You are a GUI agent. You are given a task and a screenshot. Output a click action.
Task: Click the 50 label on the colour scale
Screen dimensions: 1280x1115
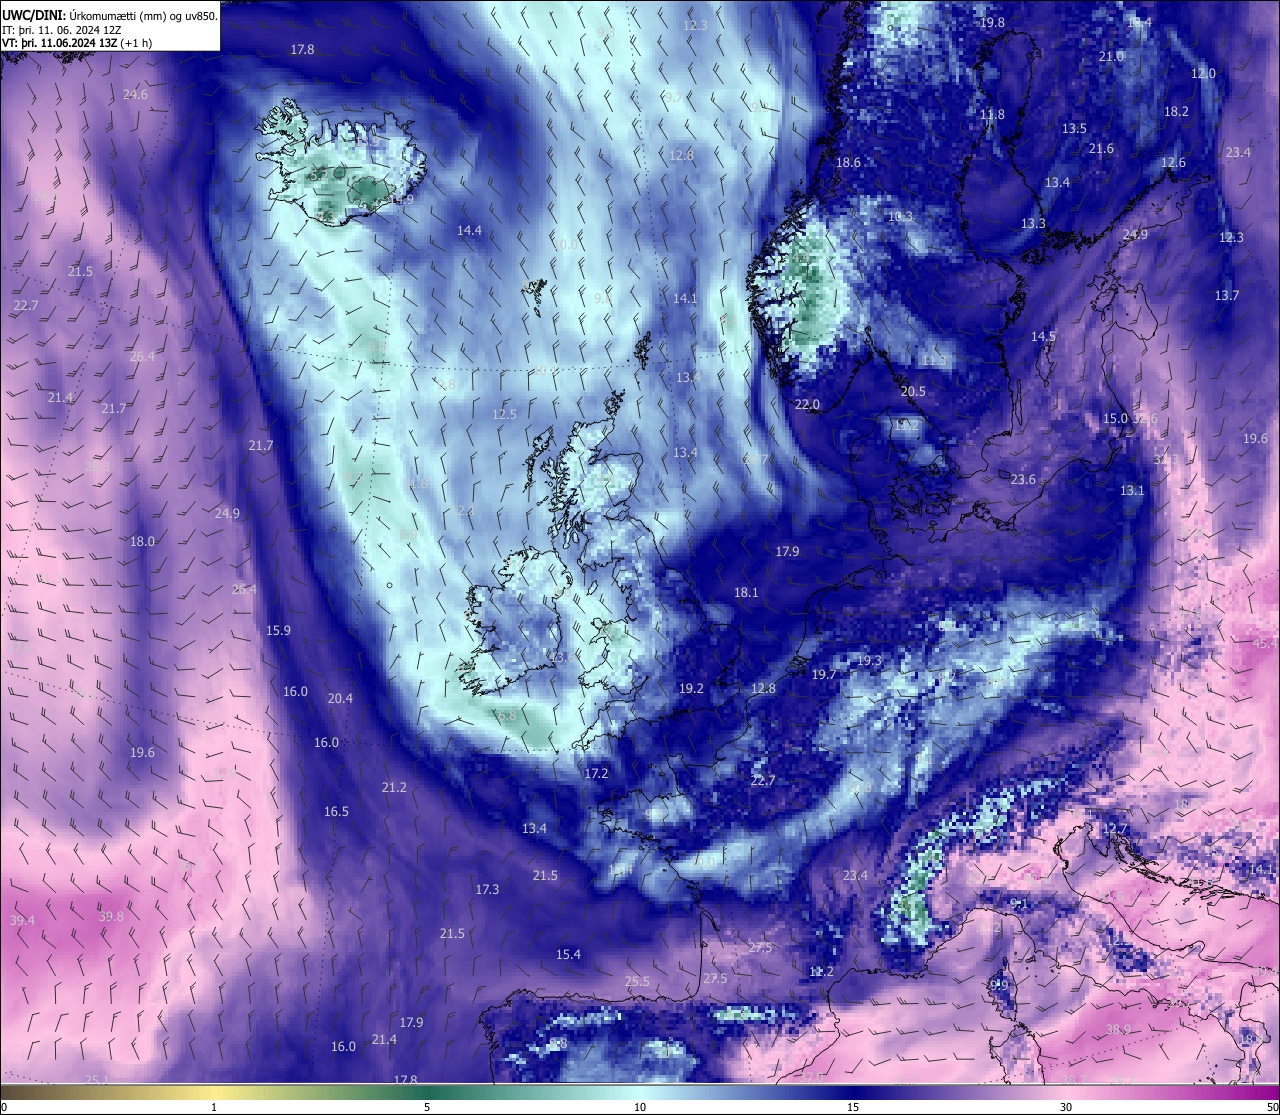click(x=1271, y=1106)
